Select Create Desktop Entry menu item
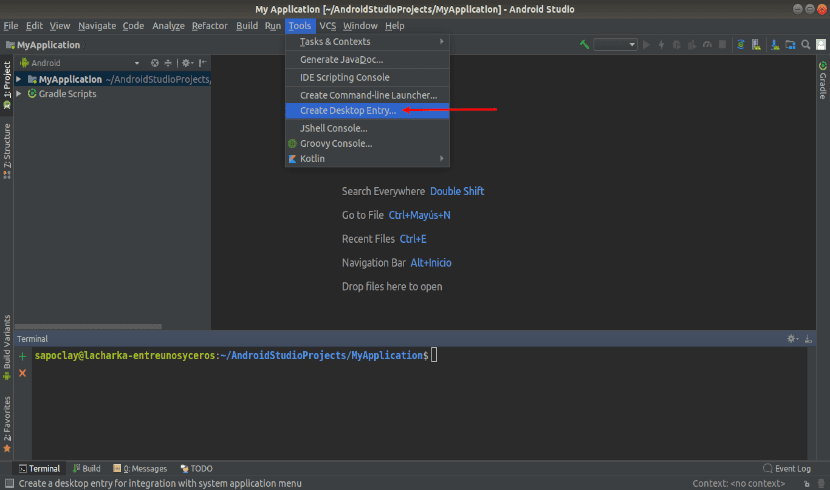 pos(348,111)
